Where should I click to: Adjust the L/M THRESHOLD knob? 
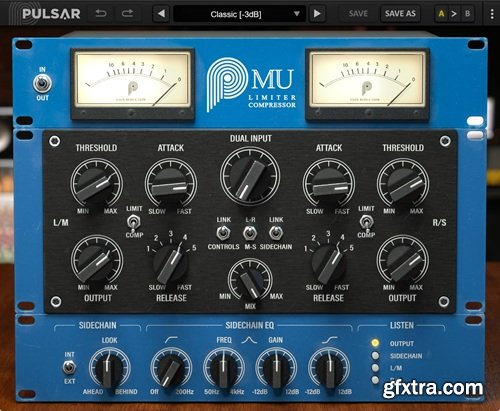(x=96, y=184)
